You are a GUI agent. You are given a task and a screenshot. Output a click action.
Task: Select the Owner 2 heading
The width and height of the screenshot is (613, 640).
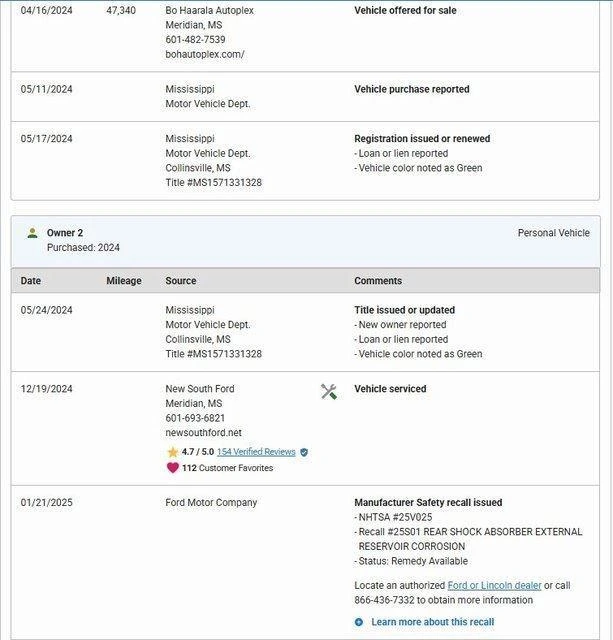point(65,233)
